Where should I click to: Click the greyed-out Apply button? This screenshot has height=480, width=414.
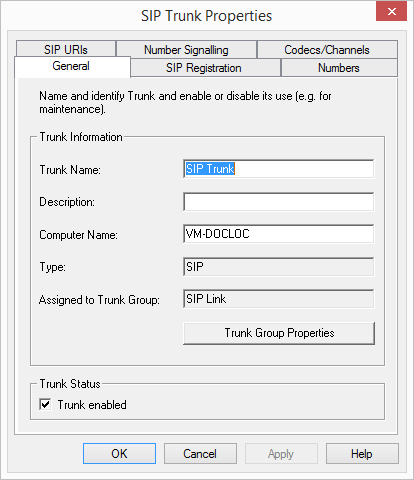click(x=281, y=454)
